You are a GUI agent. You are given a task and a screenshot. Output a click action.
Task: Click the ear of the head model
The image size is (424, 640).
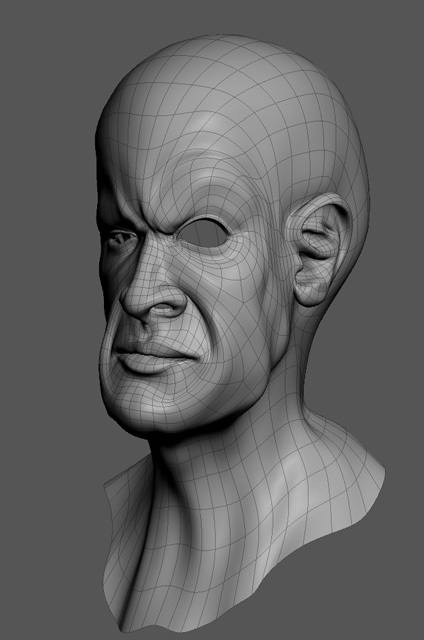pyautogui.click(x=316, y=250)
